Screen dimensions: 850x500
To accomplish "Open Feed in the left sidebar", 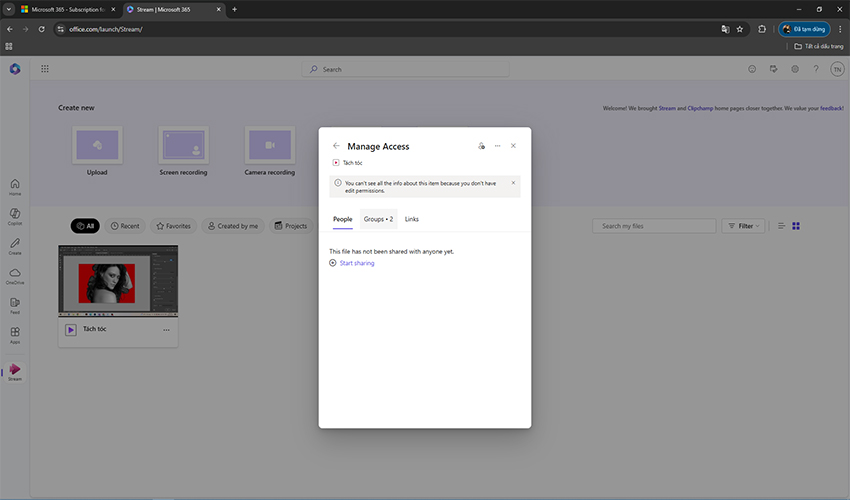I will point(15,306).
